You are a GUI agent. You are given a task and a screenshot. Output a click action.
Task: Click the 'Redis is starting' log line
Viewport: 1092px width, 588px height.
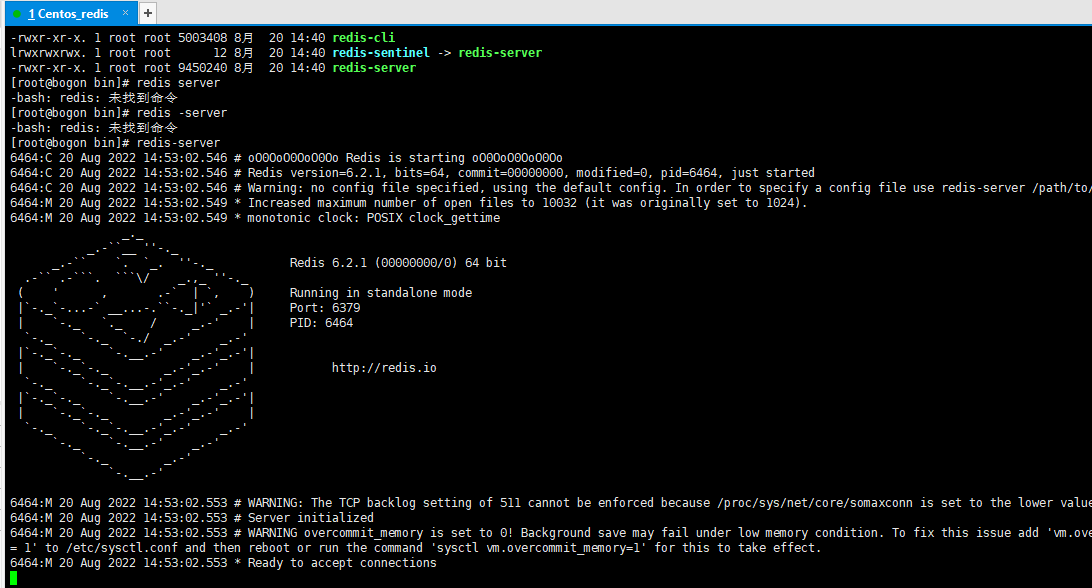(286, 158)
